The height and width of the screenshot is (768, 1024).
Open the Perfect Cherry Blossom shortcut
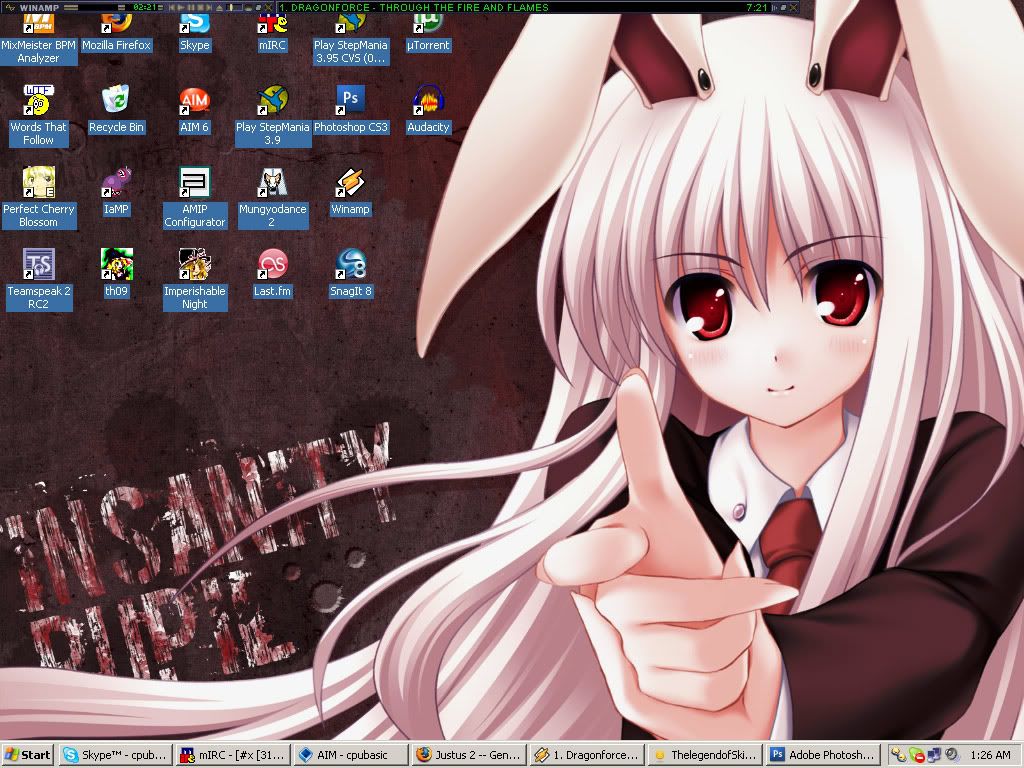pos(38,182)
